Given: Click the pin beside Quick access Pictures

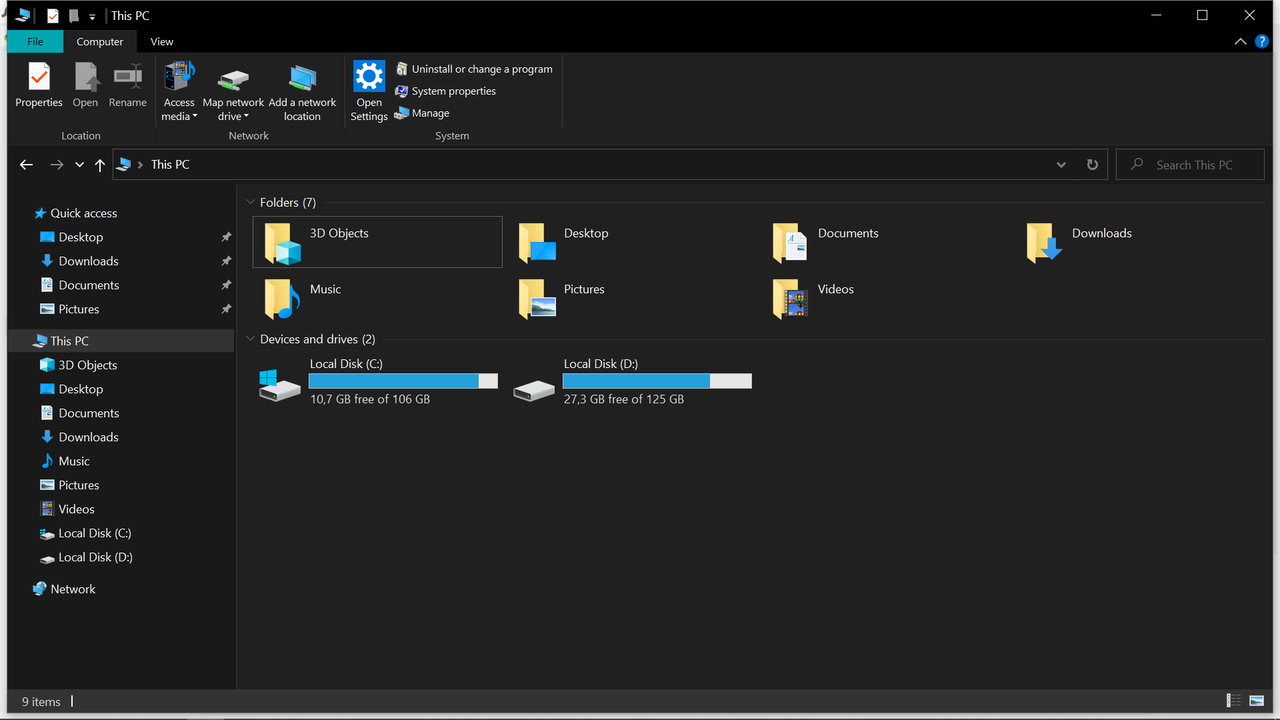Looking at the screenshot, I should [x=226, y=309].
